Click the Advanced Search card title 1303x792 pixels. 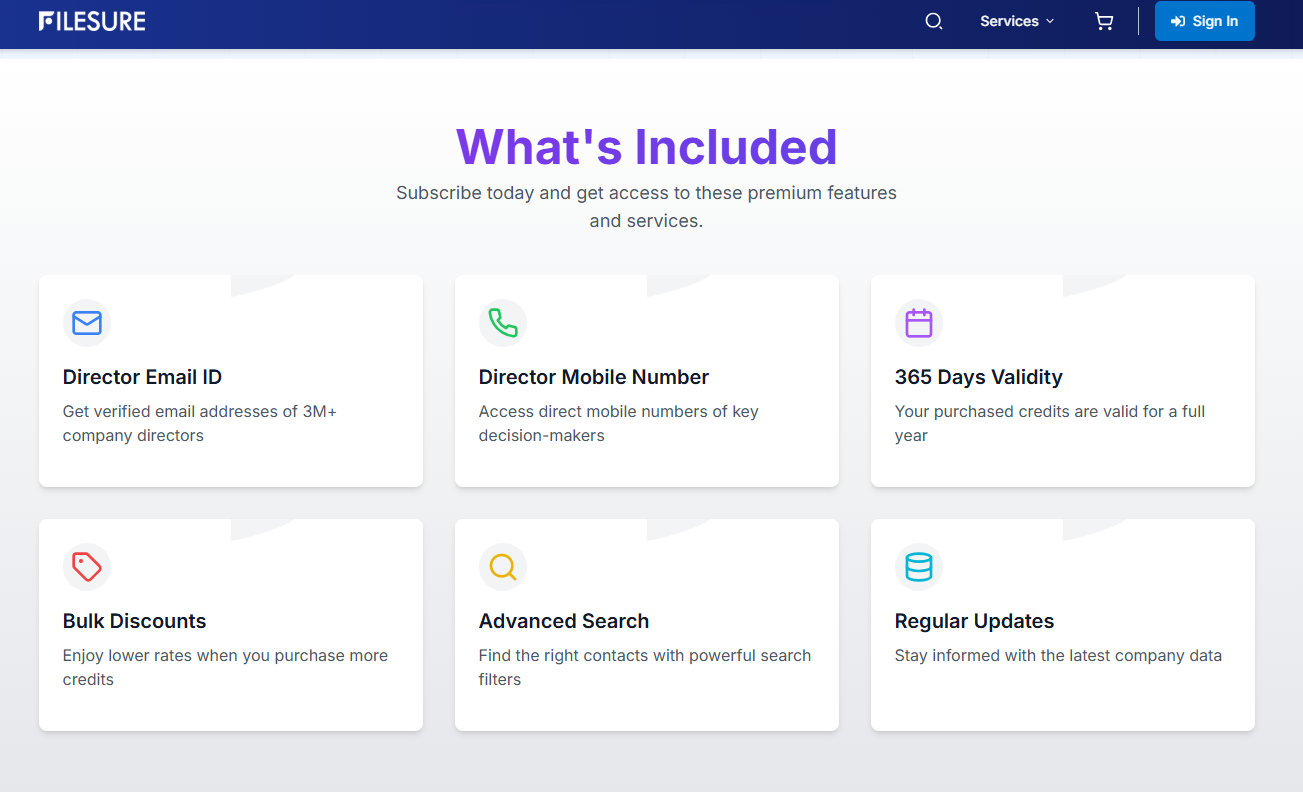[563, 621]
